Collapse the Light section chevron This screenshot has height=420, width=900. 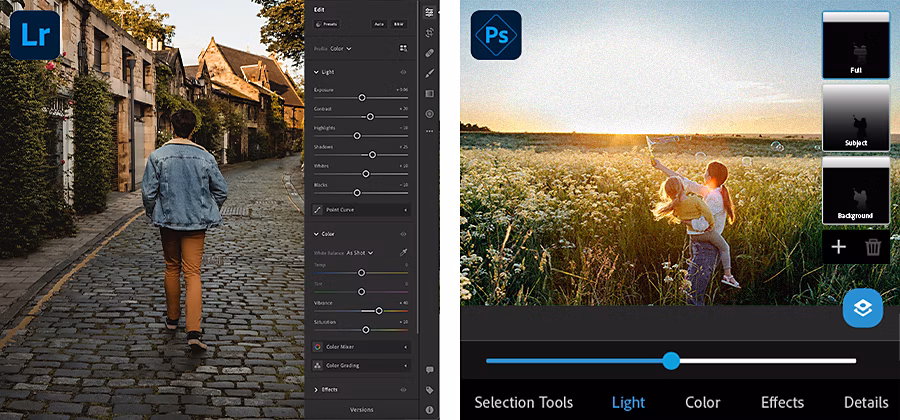(316, 72)
